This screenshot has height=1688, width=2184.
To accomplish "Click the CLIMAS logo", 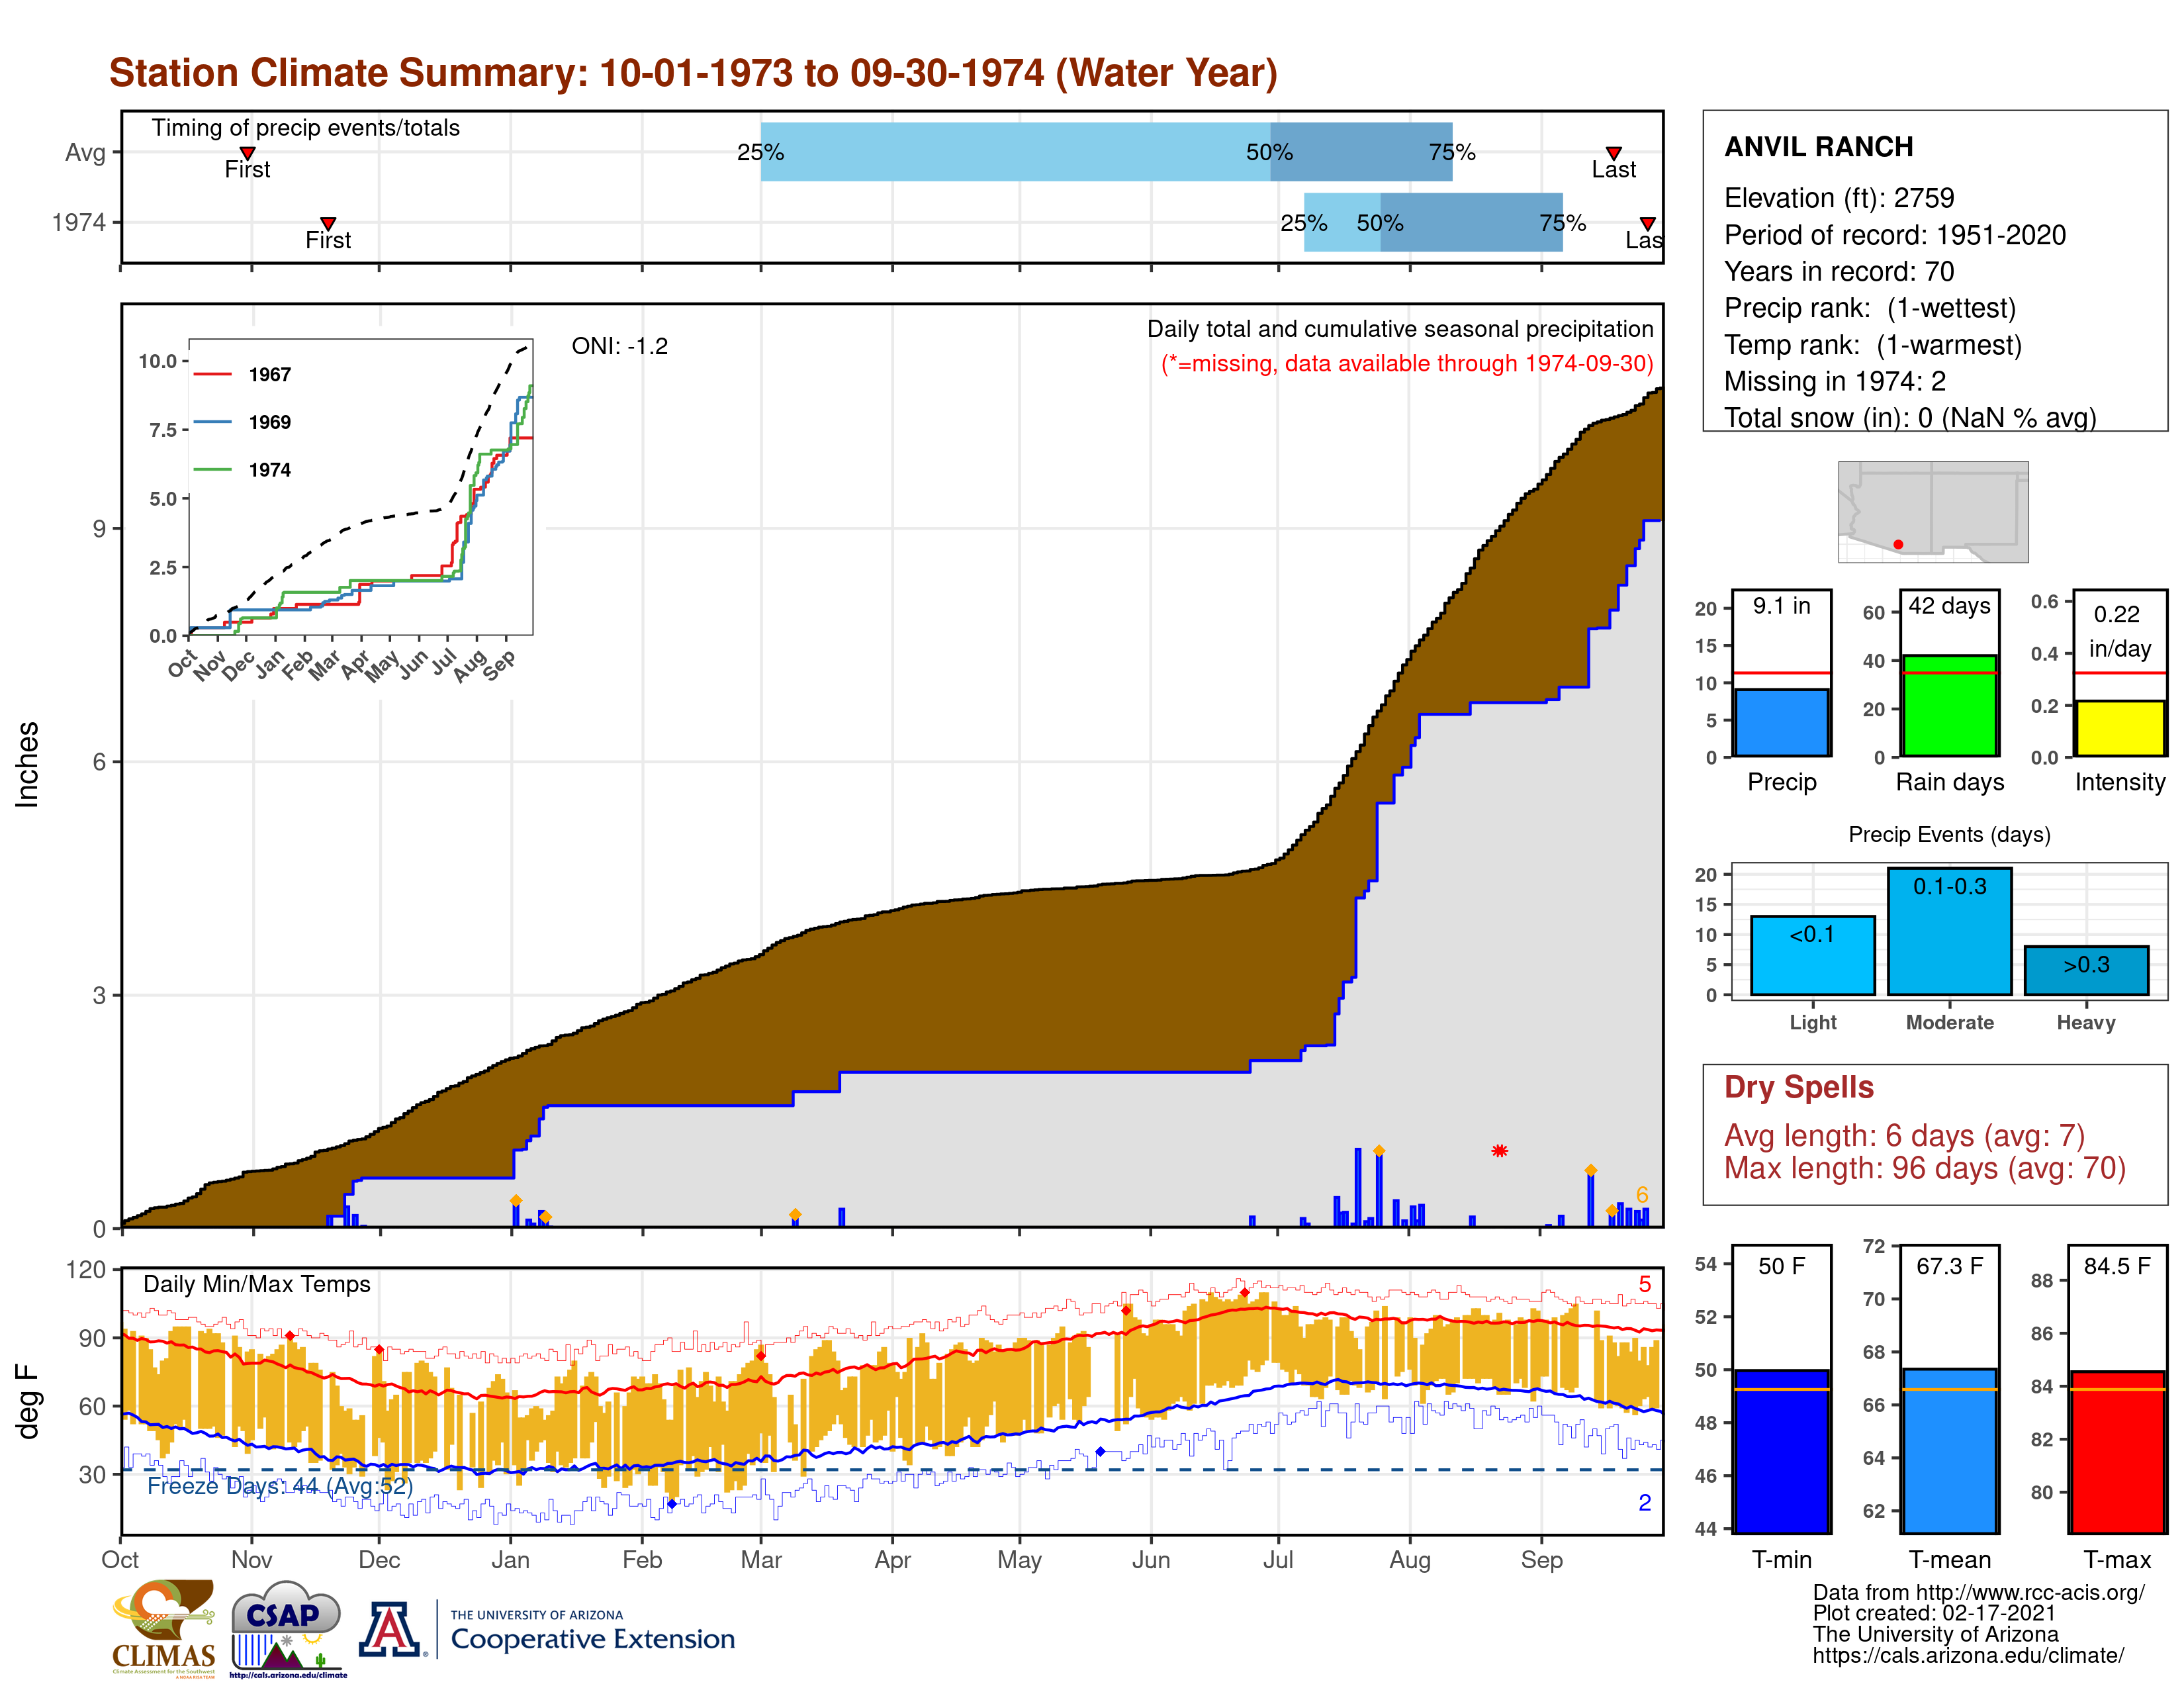I will click(164, 1628).
